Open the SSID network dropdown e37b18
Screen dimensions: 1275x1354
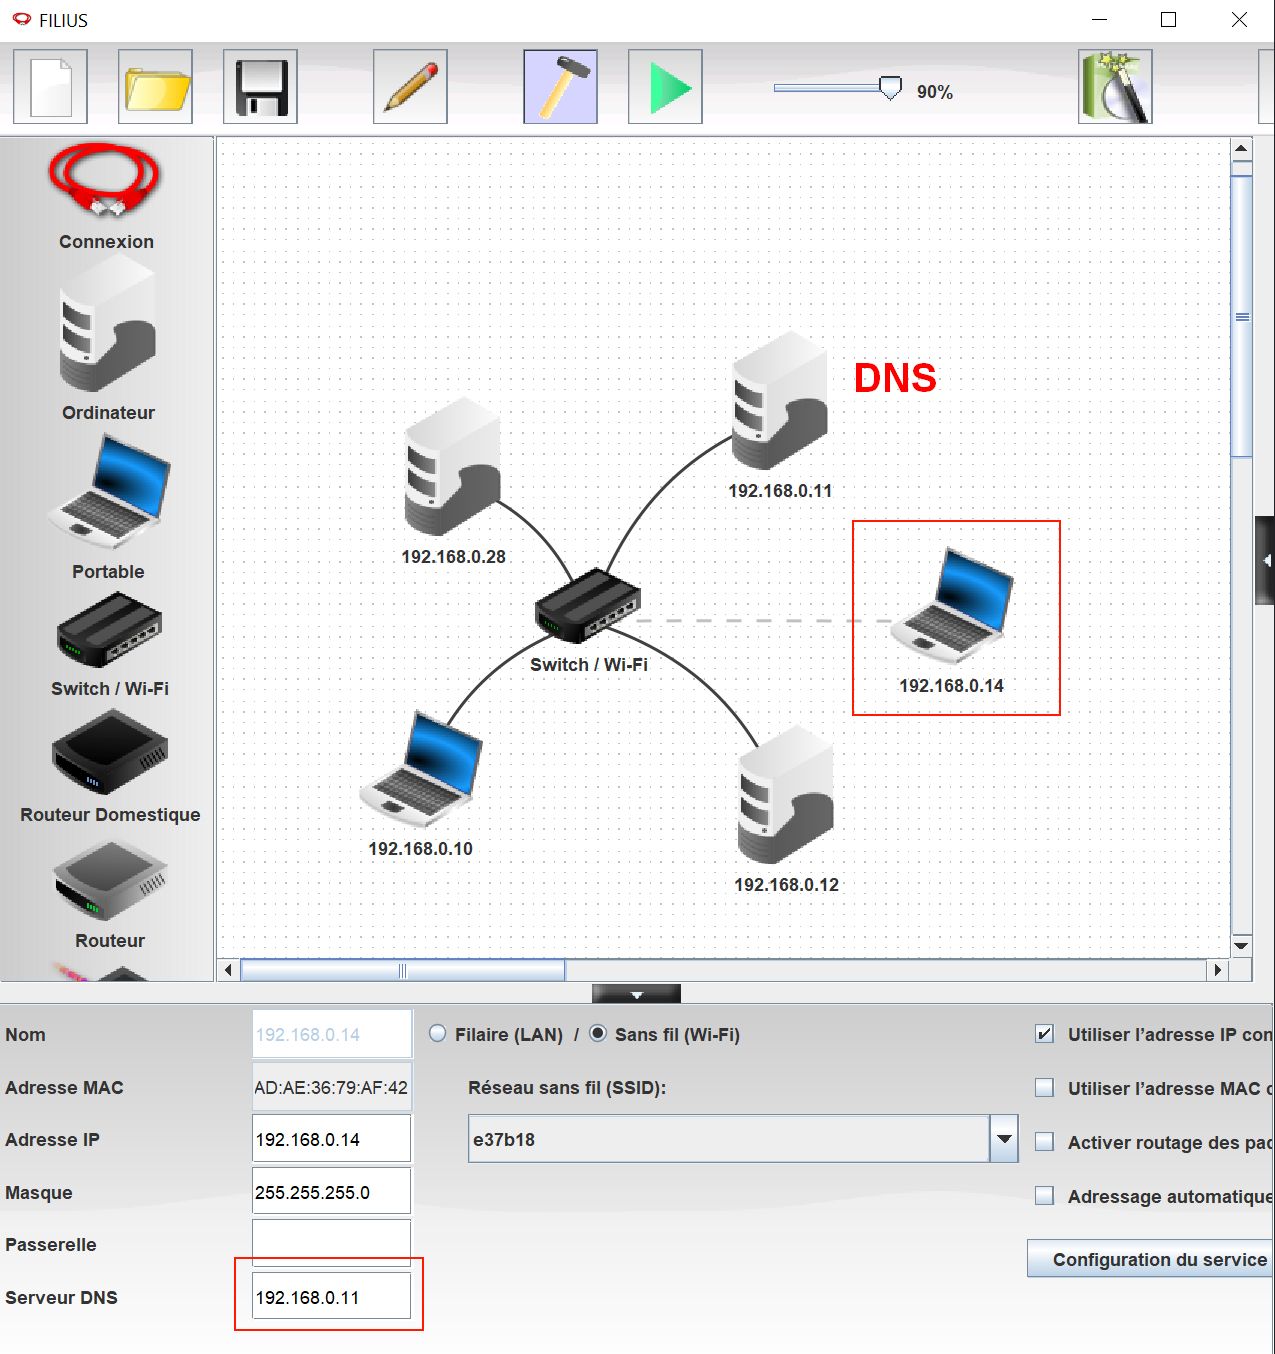(1004, 1139)
